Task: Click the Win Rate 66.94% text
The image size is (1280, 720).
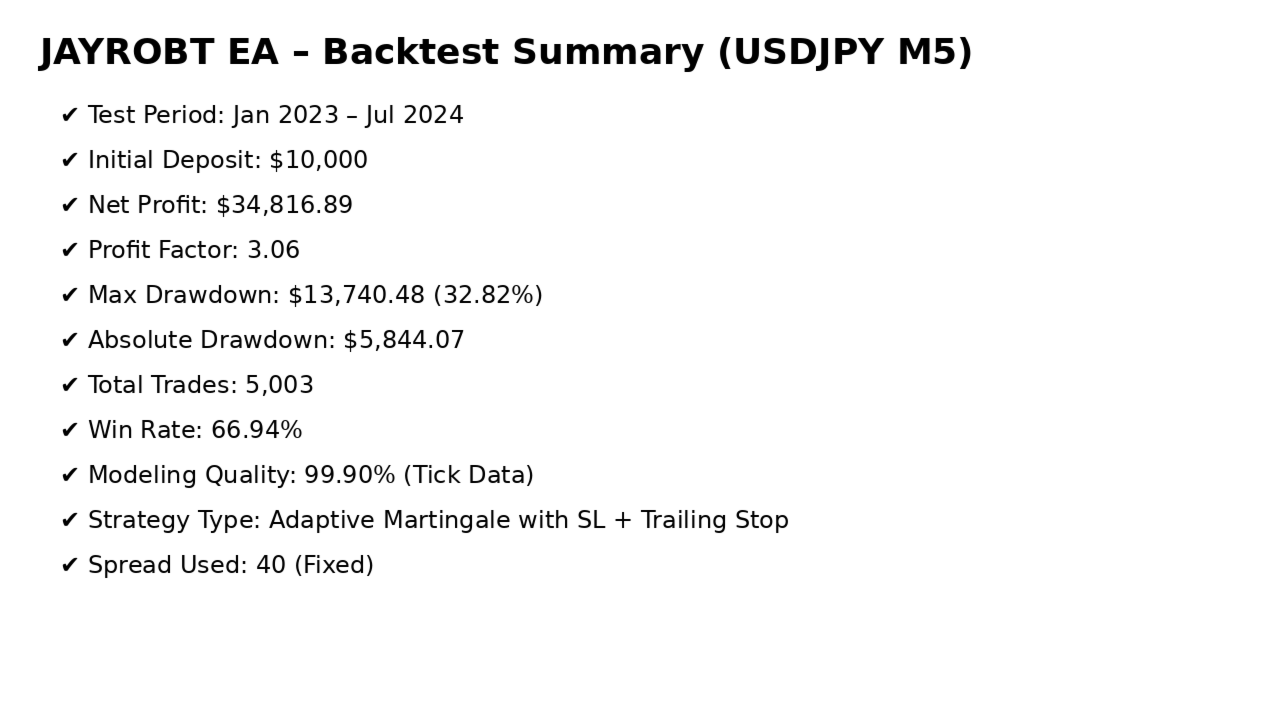Action: point(195,431)
